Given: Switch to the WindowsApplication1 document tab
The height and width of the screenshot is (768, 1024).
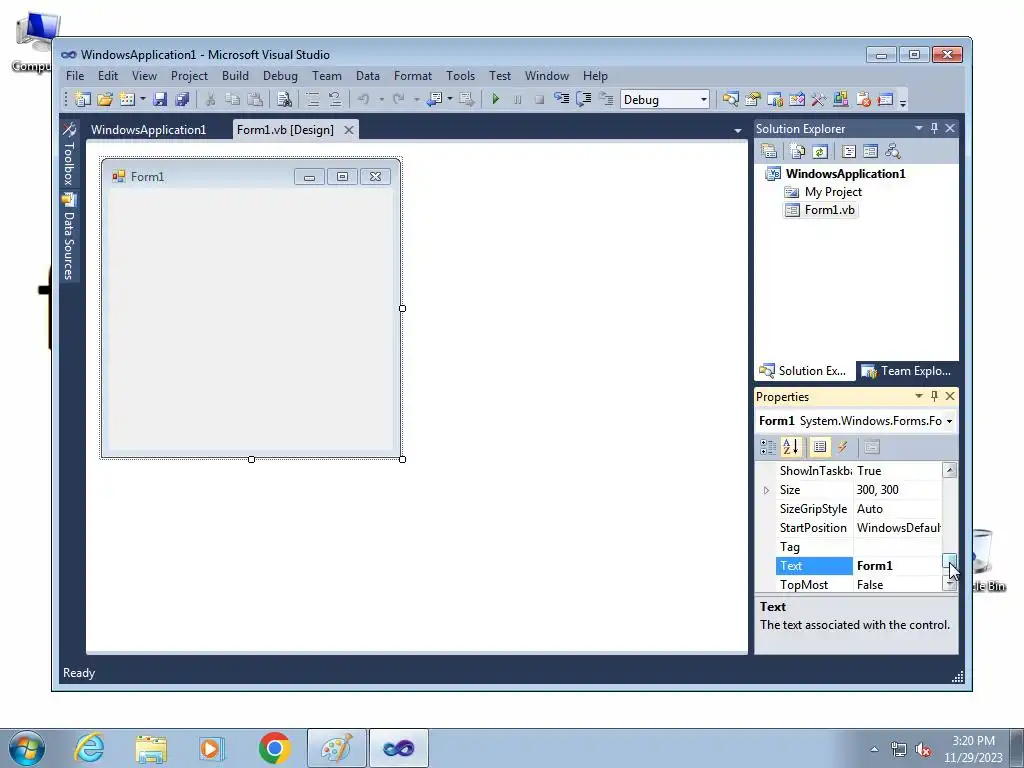Looking at the screenshot, I should click(x=148, y=129).
